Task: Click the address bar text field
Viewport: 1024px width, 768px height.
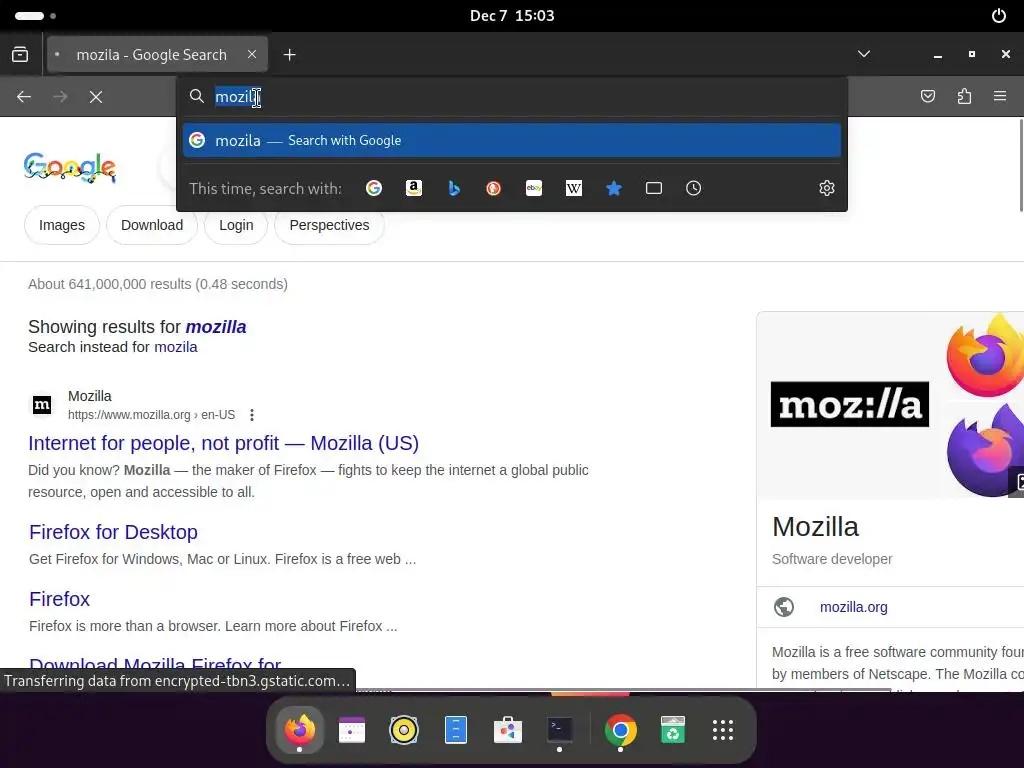Action: 512,97
